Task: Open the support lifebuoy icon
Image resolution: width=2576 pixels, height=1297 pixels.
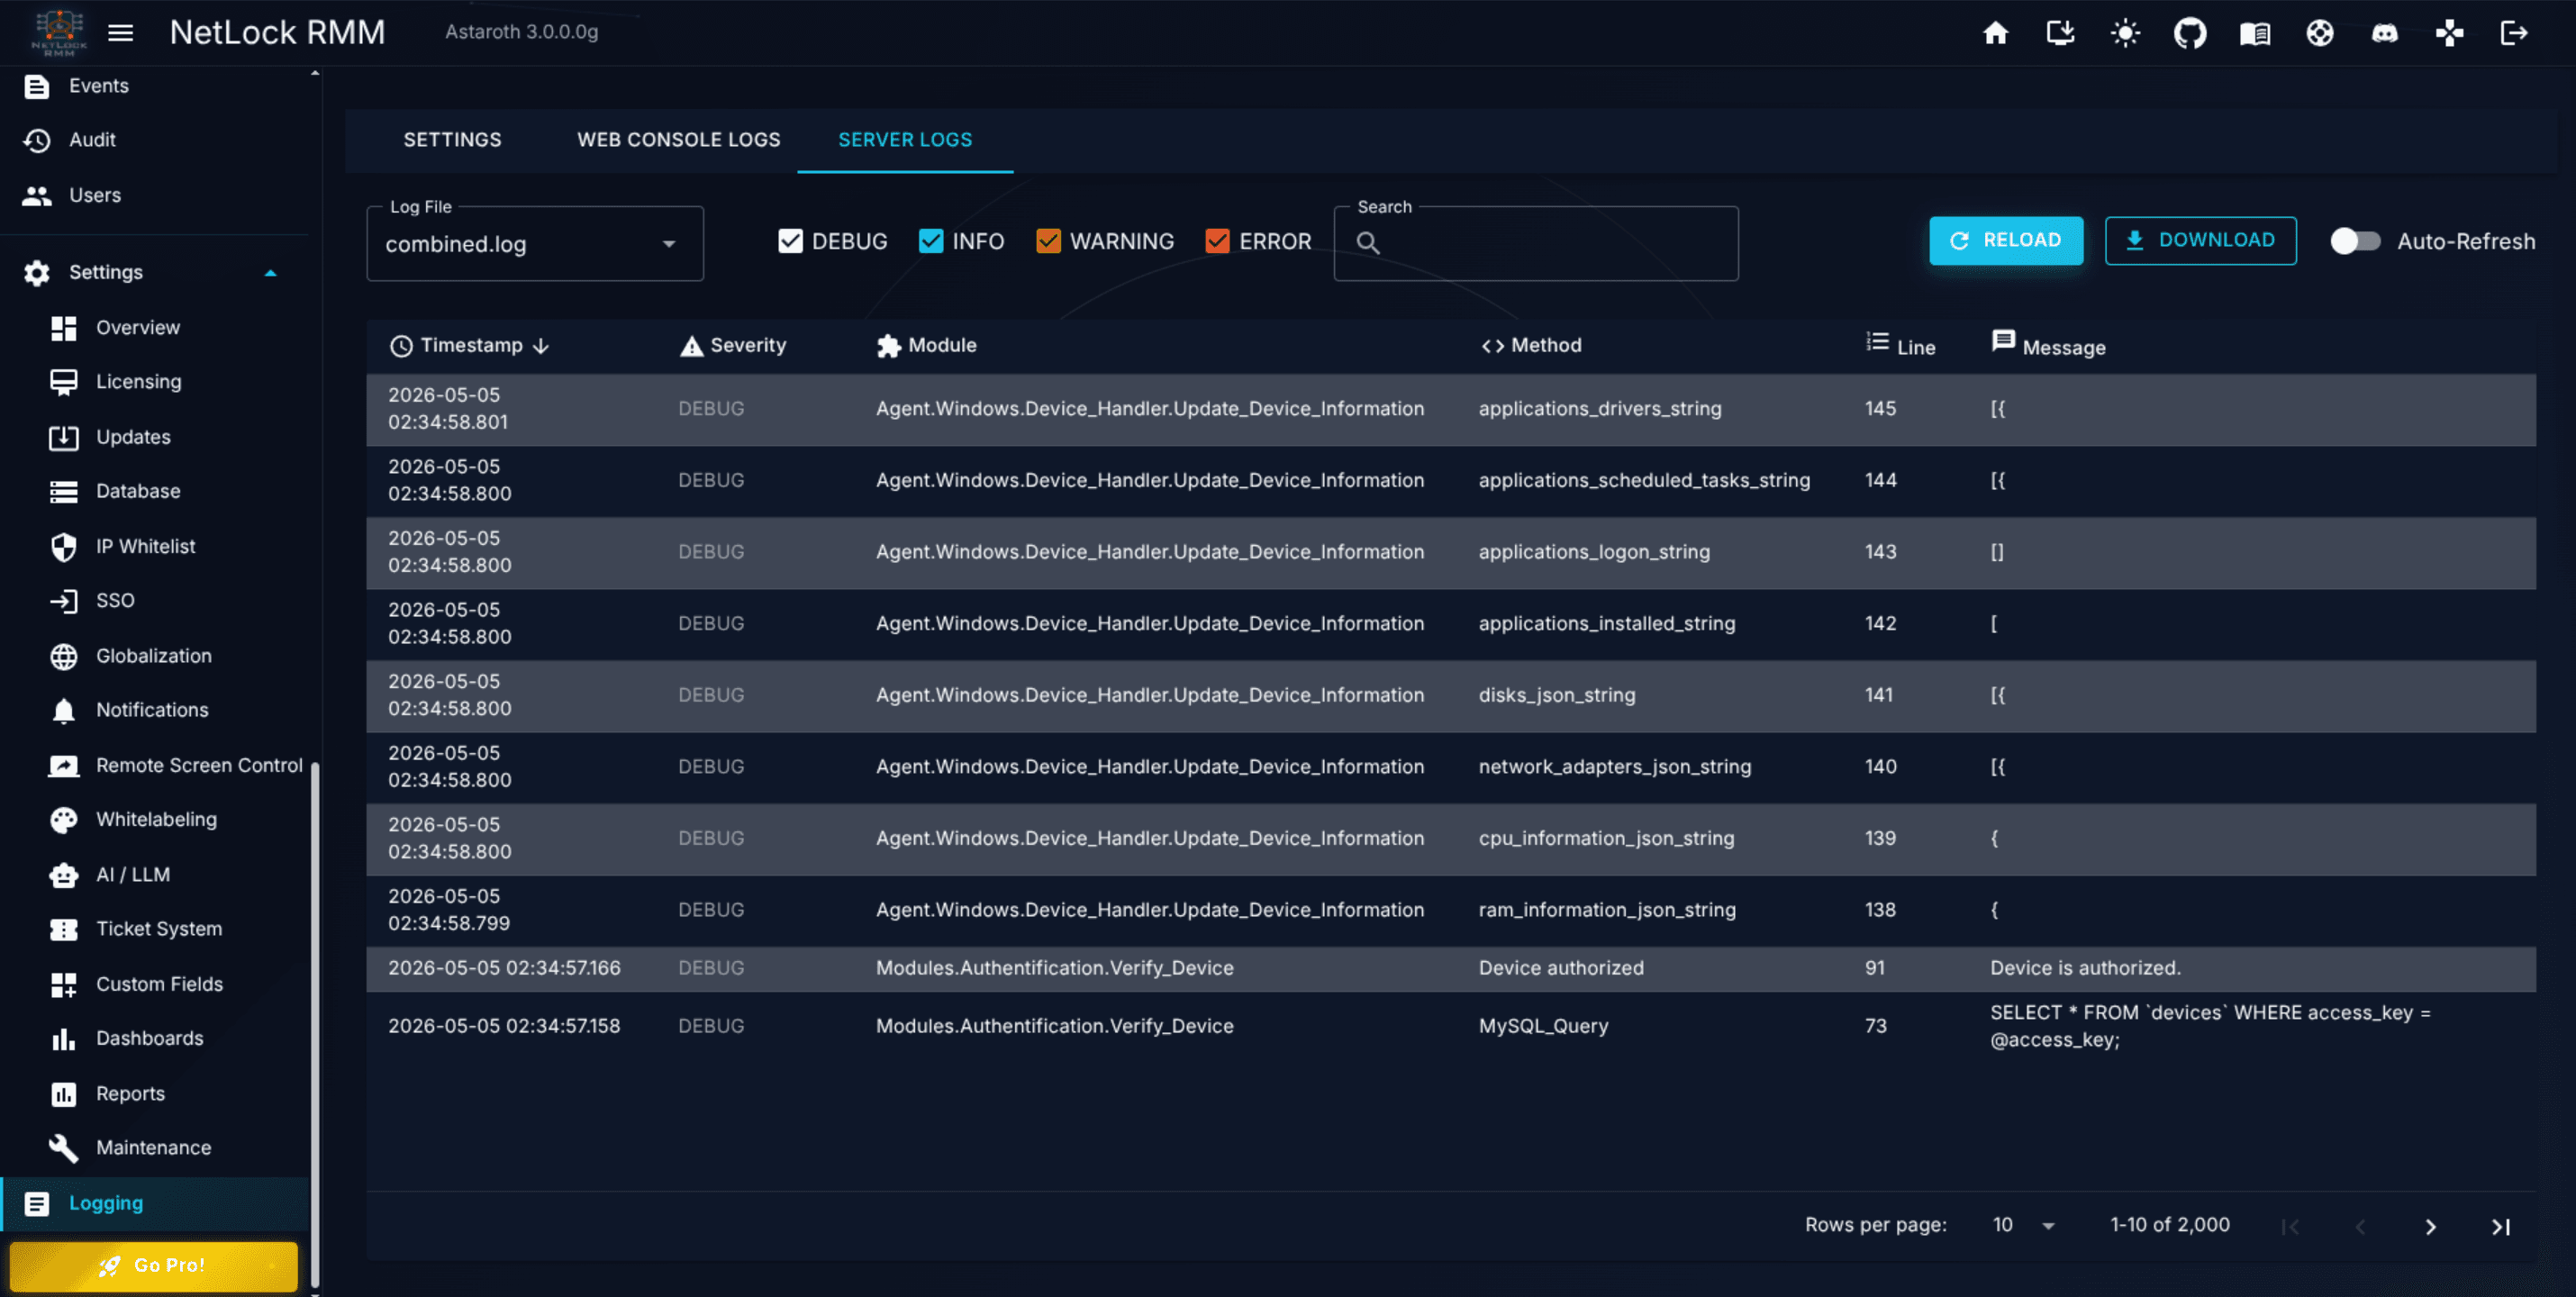Action: (2319, 33)
